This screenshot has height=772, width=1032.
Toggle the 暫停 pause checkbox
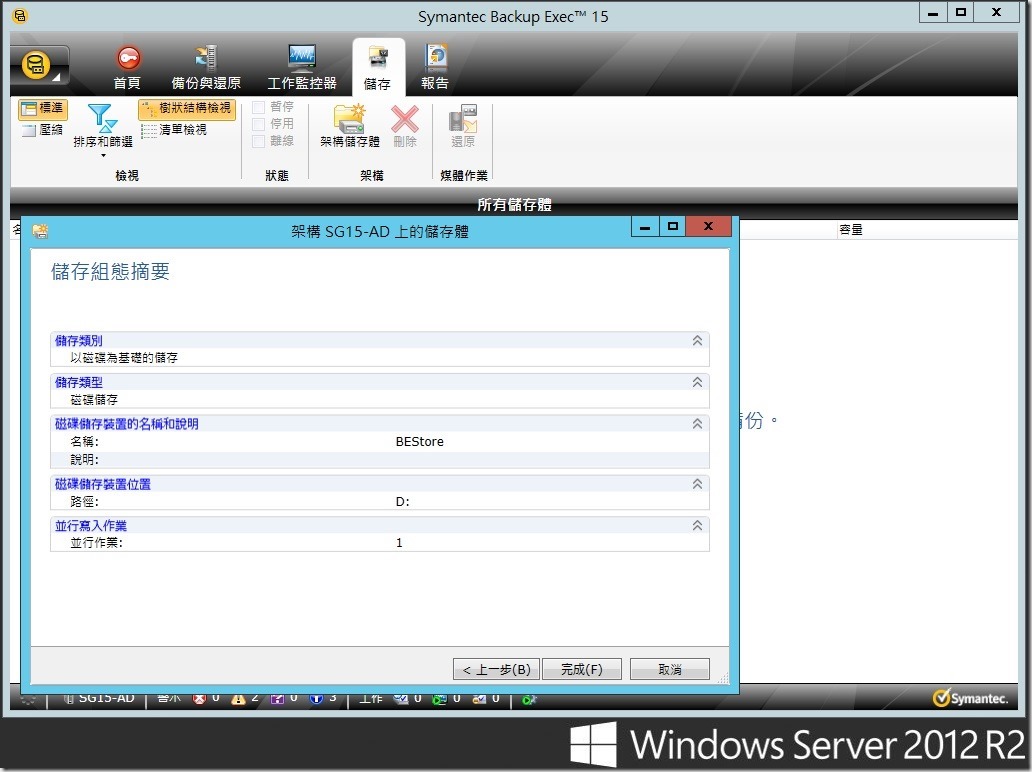pos(259,107)
